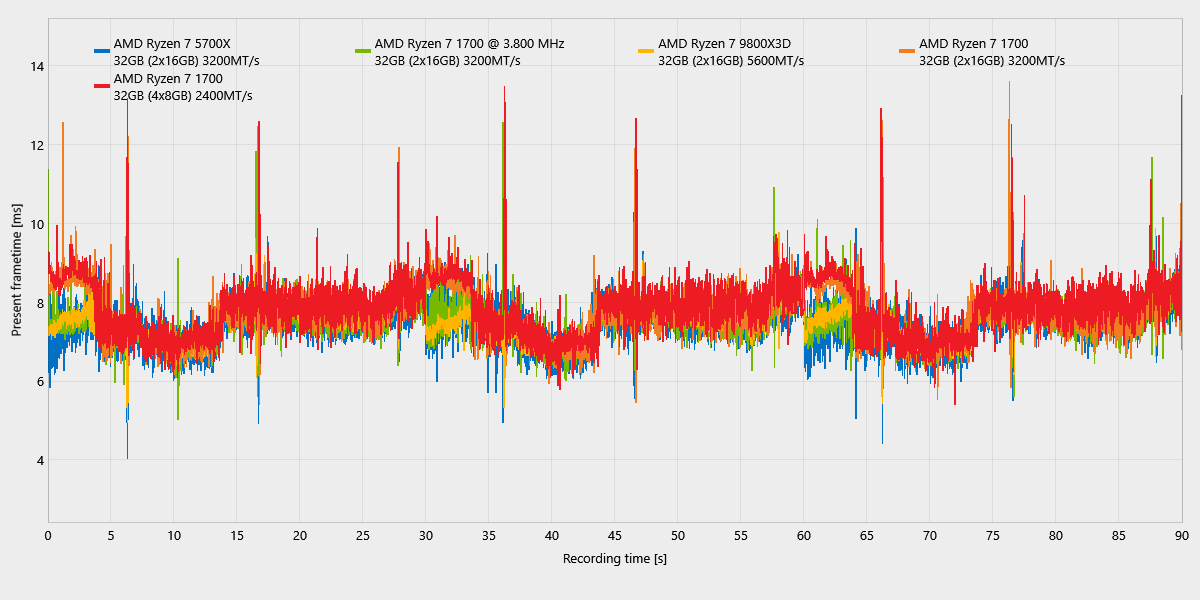This screenshot has width=1200, height=600.
Task: Click the y-axis tick label 4
Action: pyautogui.click(x=38, y=461)
